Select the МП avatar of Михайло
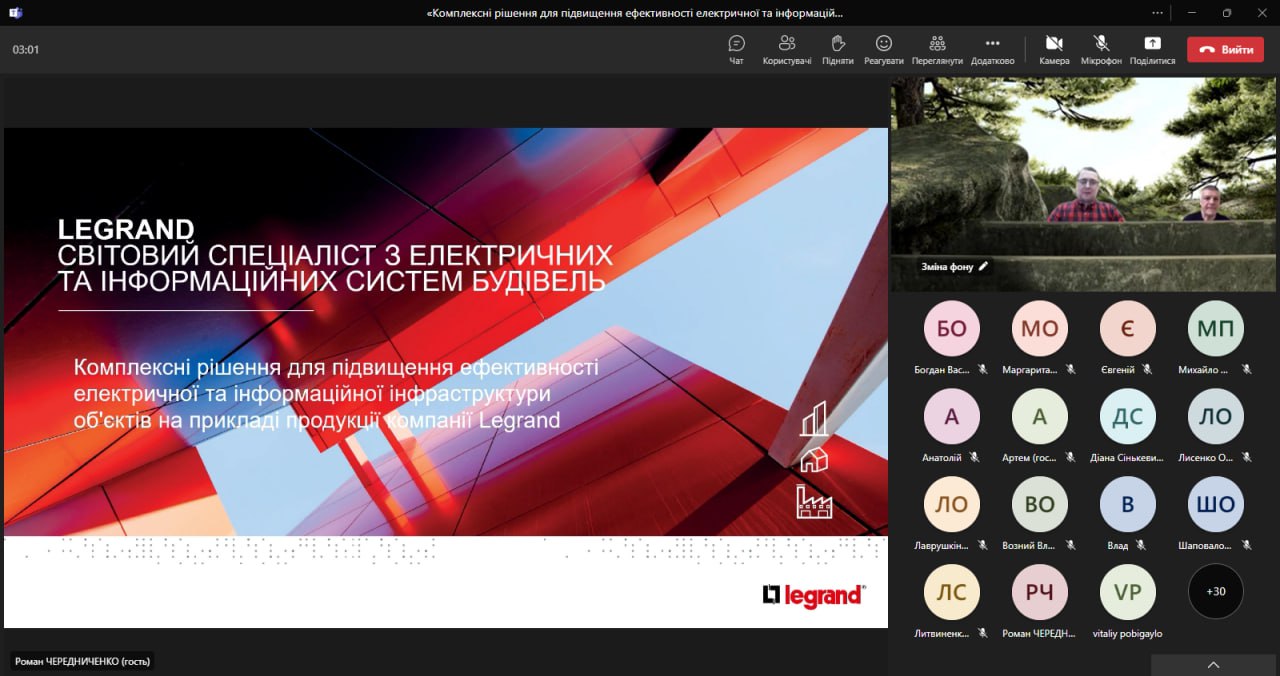Screen dimensions: 1280x676 [1216, 329]
